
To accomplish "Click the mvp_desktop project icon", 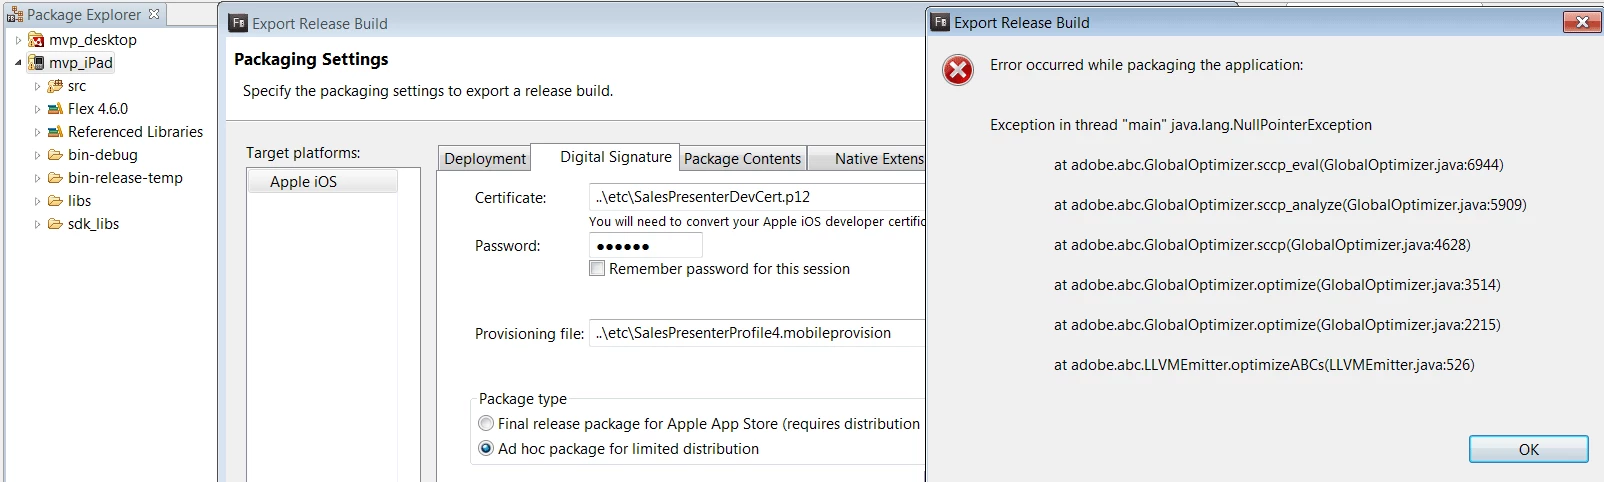I will 36,40.
